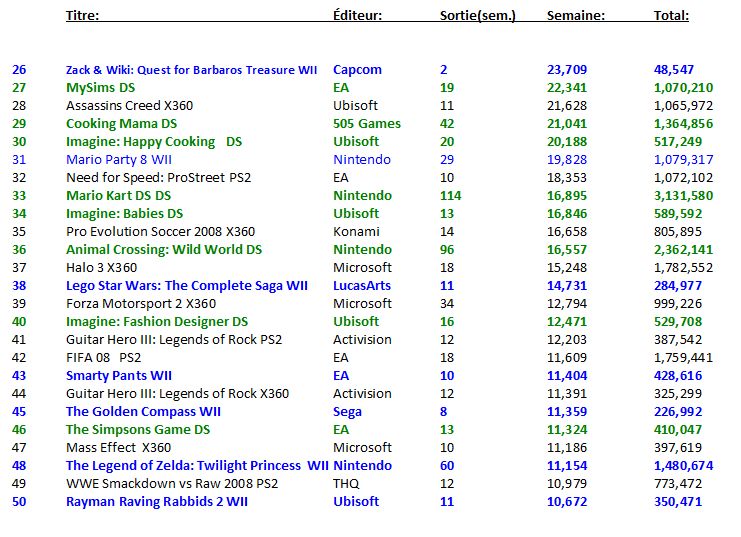Click rank number 37 for Halo 3
The width and height of the screenshot is (741, 537).
pyautogui.click(x=19, y=268)
